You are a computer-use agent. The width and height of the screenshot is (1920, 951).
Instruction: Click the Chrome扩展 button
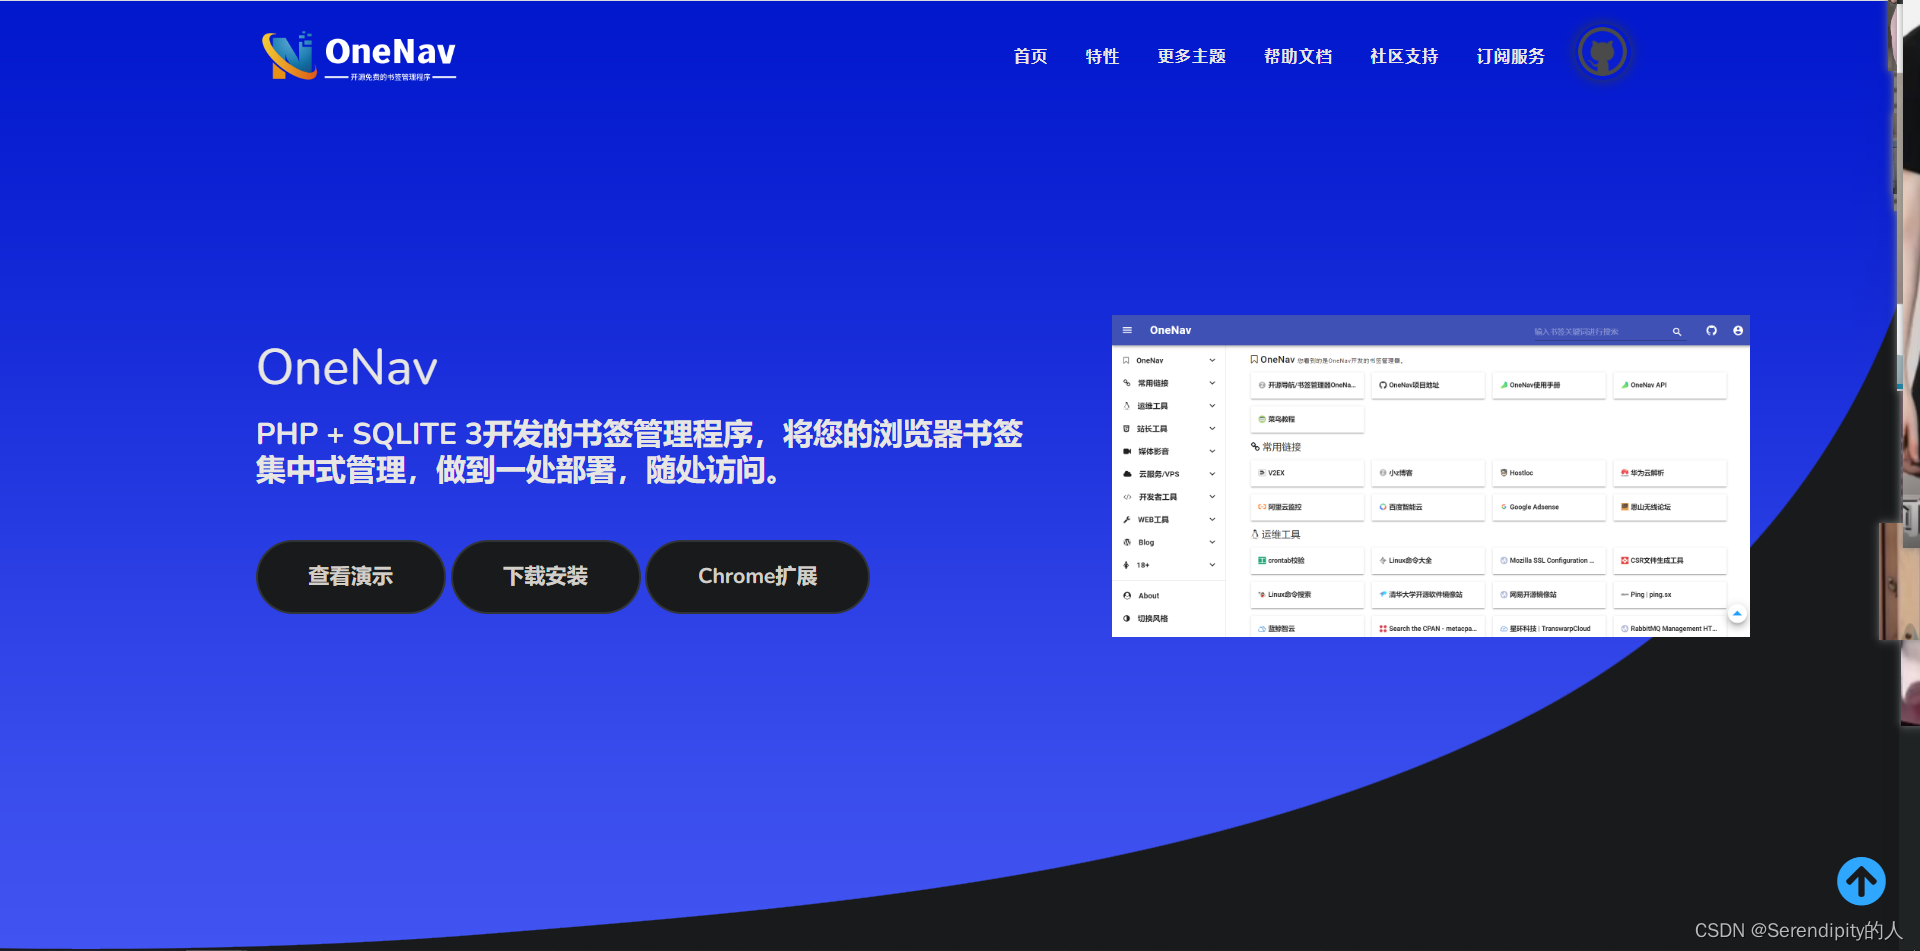(x=757, y=576)
